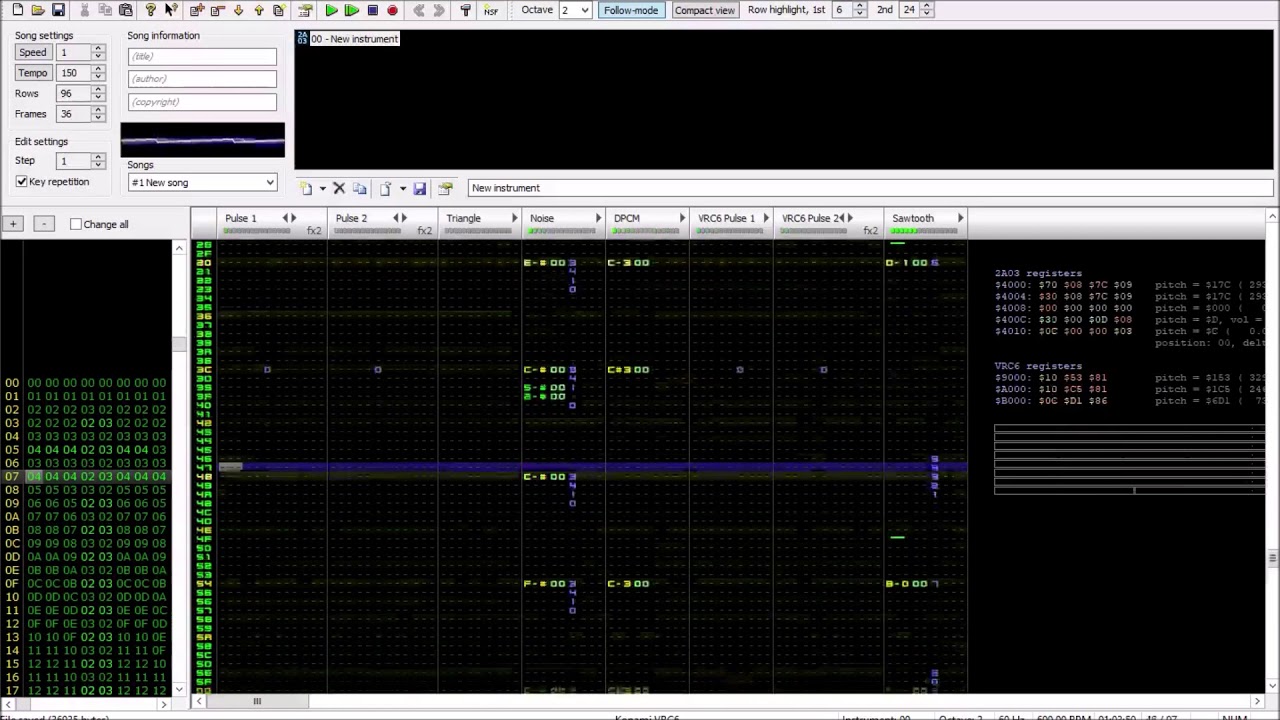Toggle the Key repetition checkbox
Image resolution: width=1280 pixels, height=720 pixels.
(x=21, y=182)
